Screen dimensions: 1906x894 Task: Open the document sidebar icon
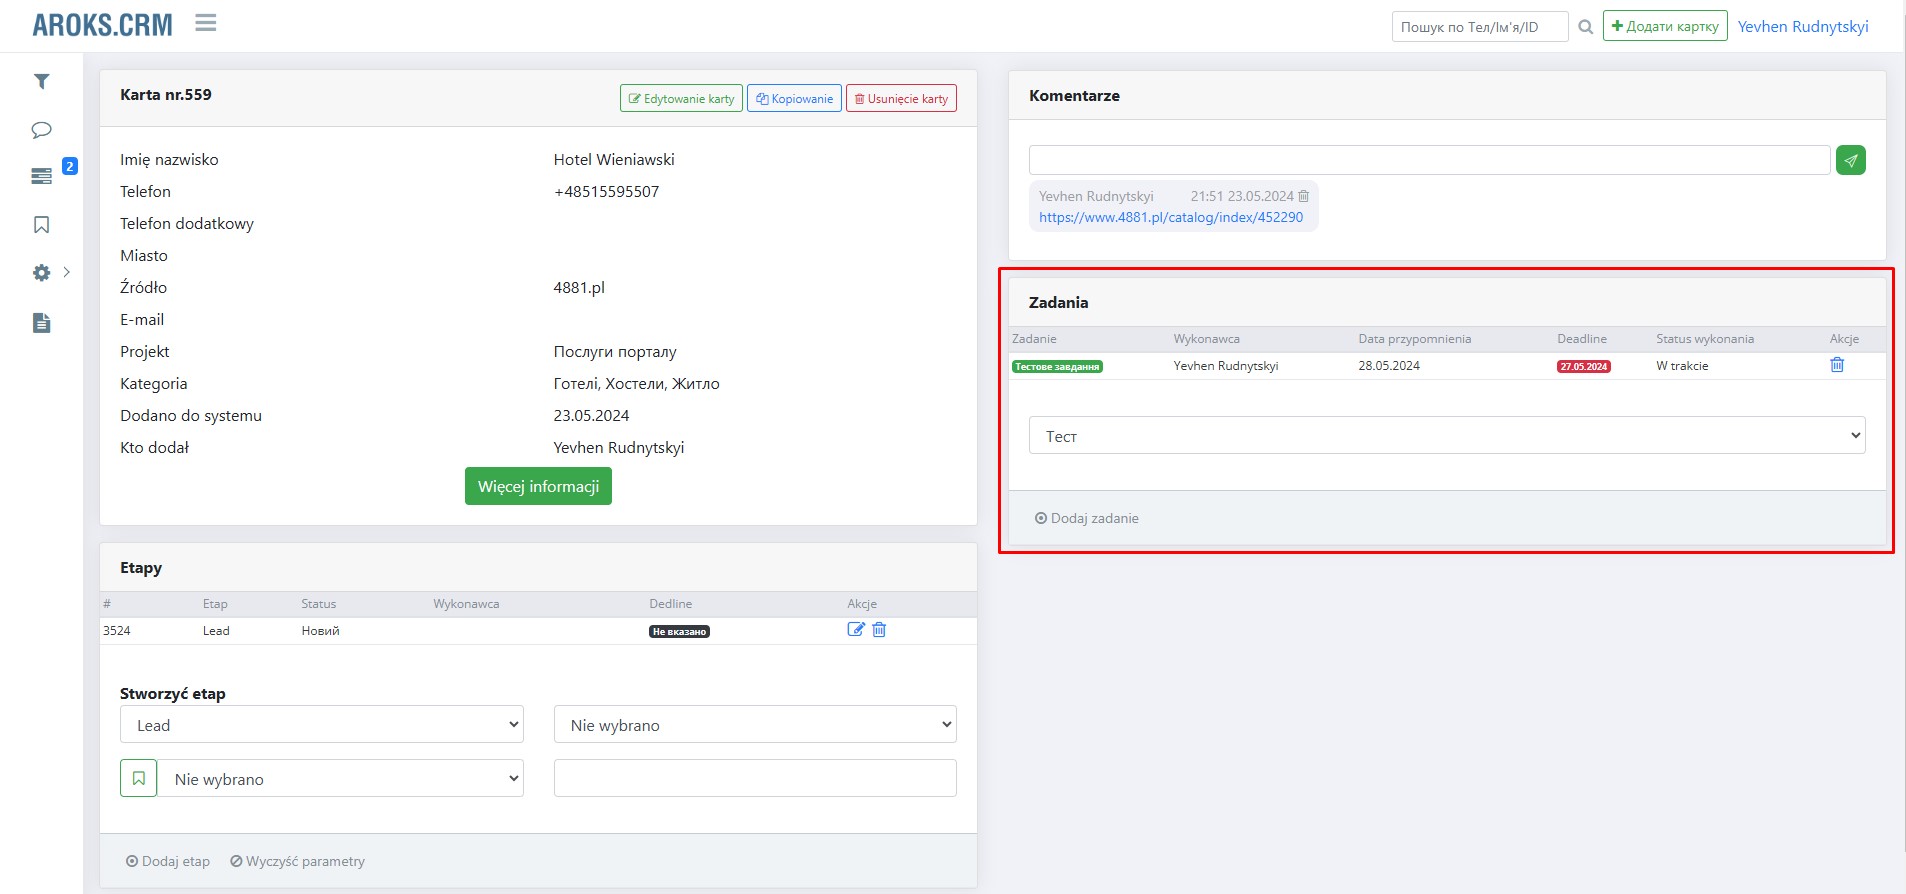(42, 323)
